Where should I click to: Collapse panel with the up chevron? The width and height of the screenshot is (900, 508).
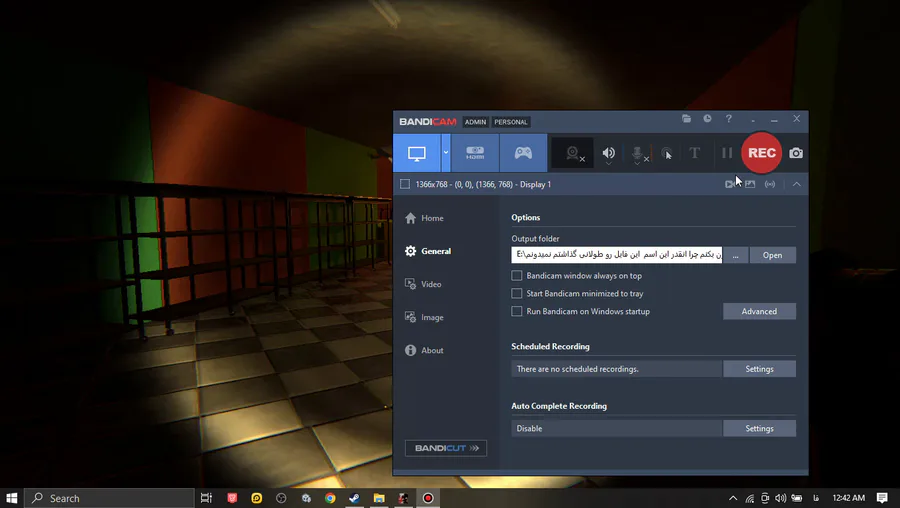(x=797, y=184)
